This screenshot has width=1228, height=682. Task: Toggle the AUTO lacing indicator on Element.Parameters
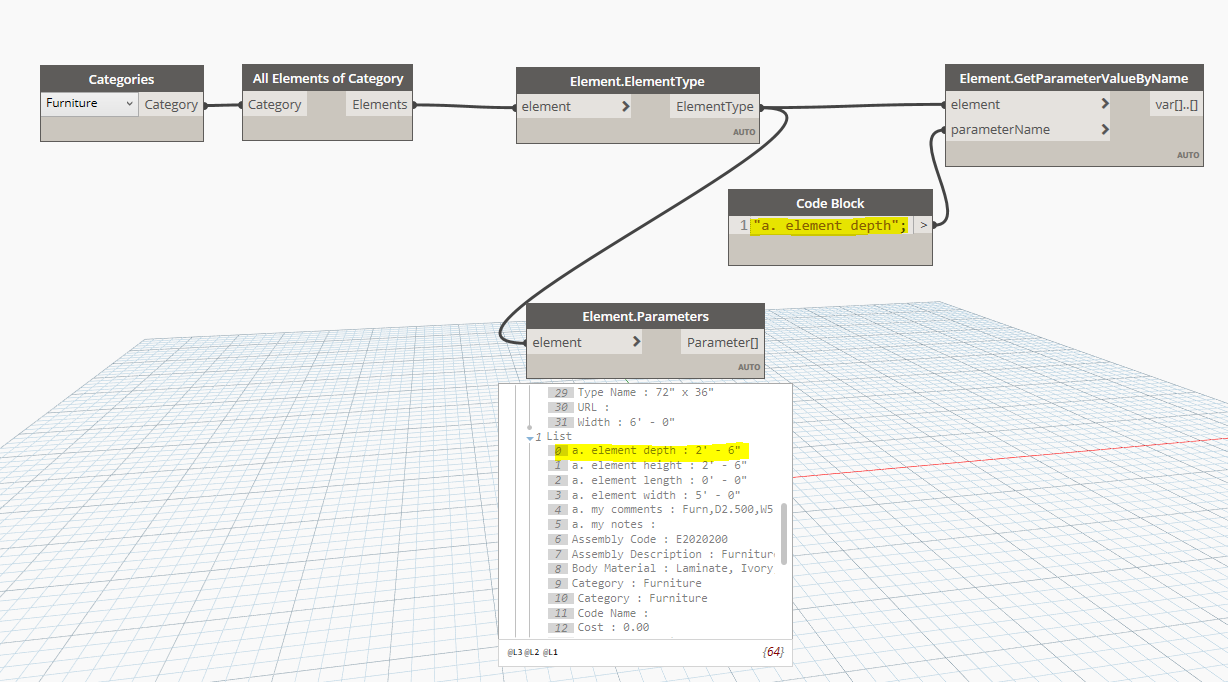coord(749,366)
